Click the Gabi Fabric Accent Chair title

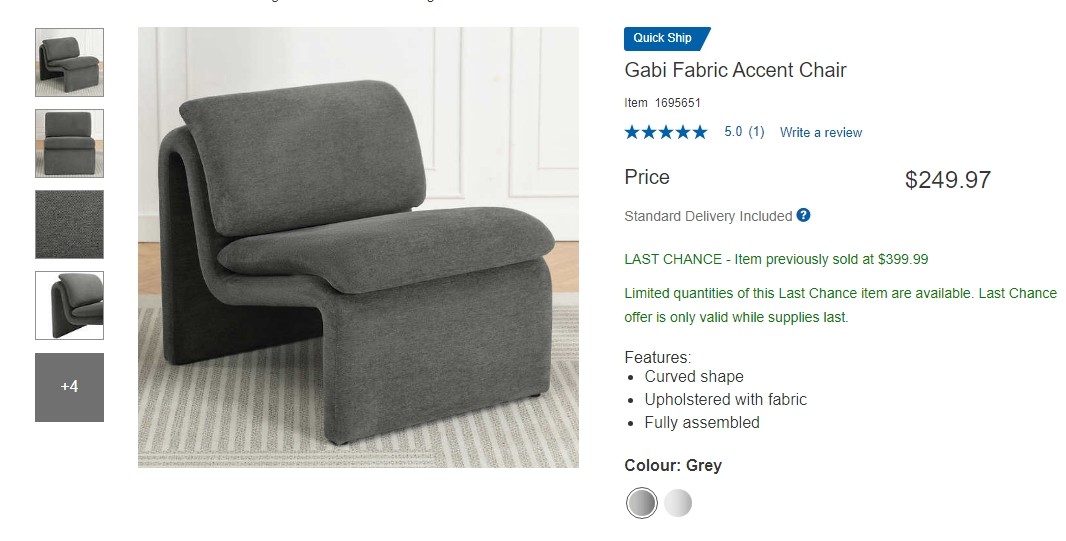click(x=736, y=70)
